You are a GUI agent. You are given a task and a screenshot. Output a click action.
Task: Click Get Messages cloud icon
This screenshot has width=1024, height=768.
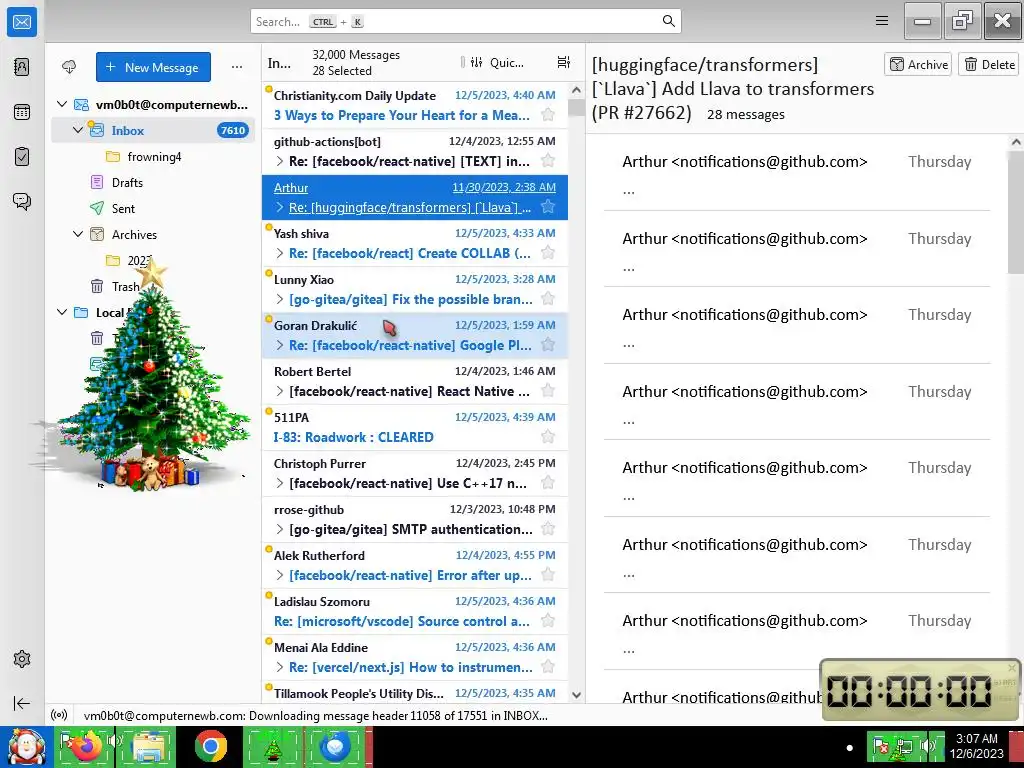point(69,67)
